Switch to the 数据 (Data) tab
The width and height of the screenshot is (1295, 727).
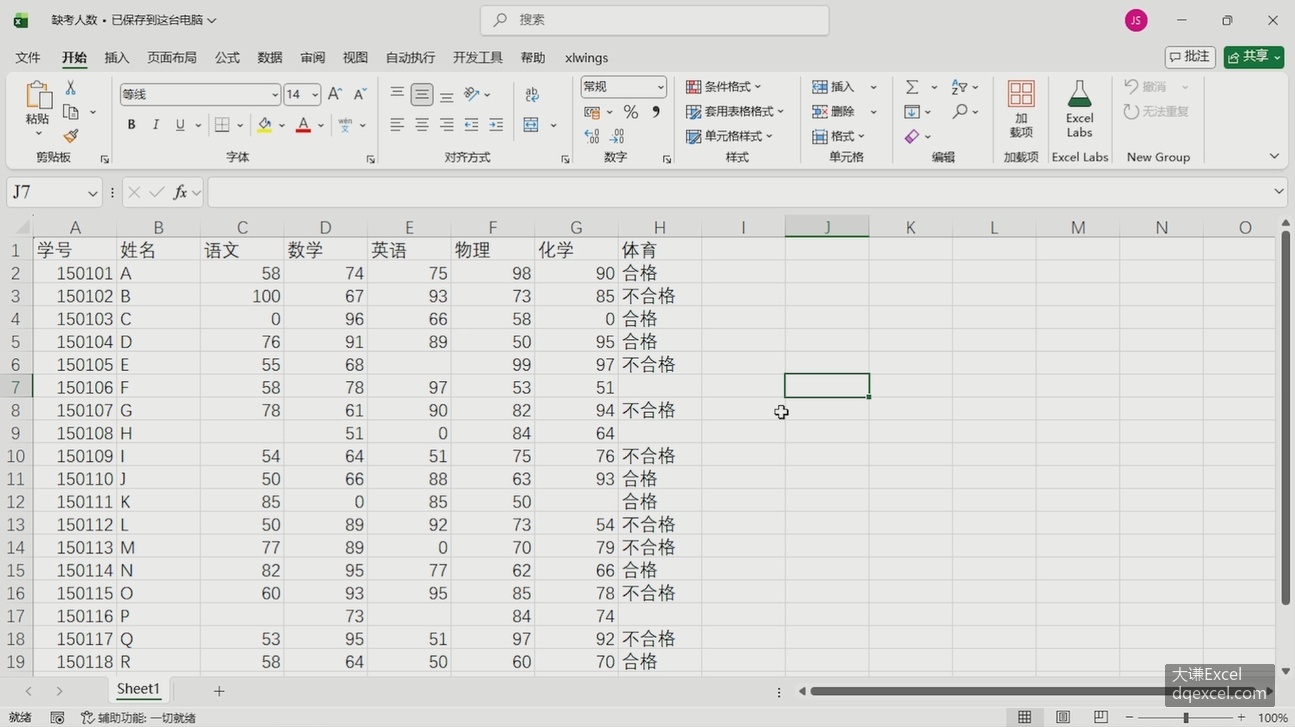pos(270,58)
